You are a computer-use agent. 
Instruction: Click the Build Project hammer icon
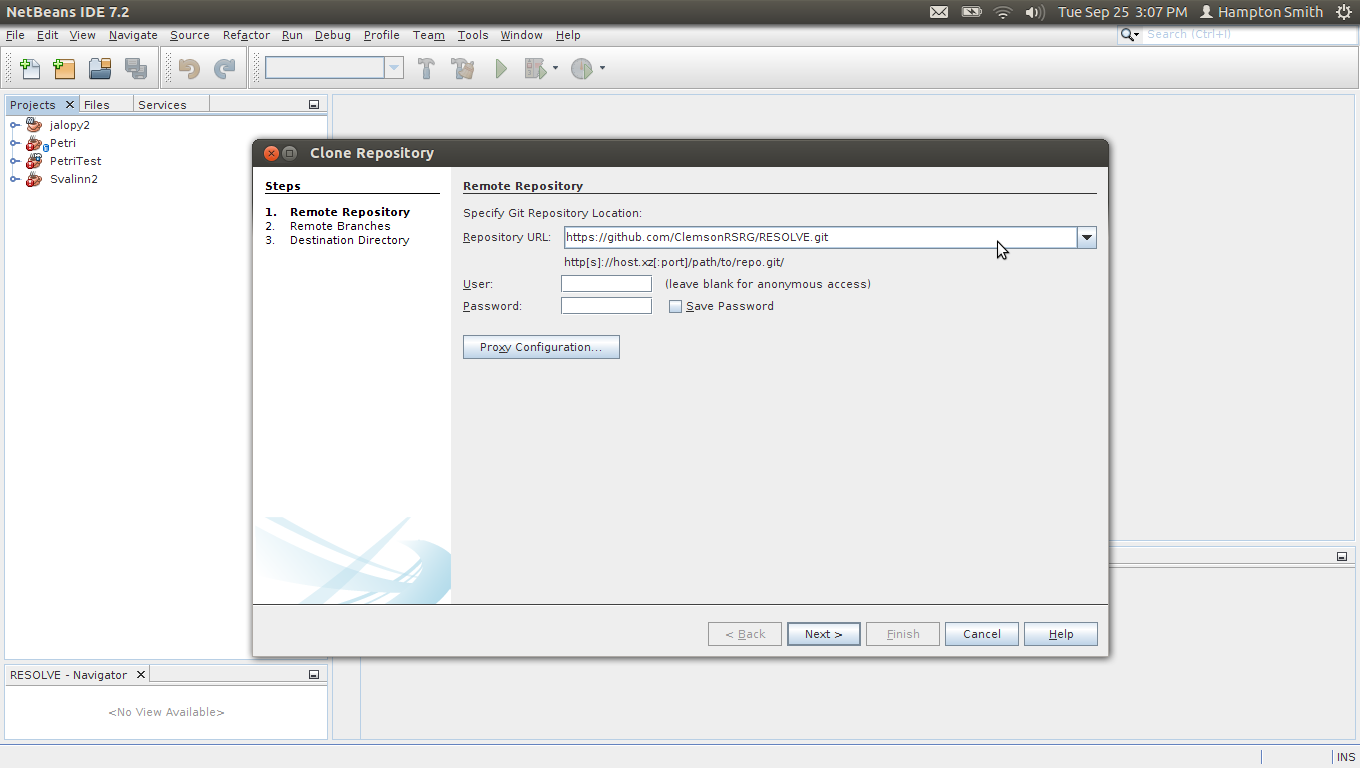point(426,69)
